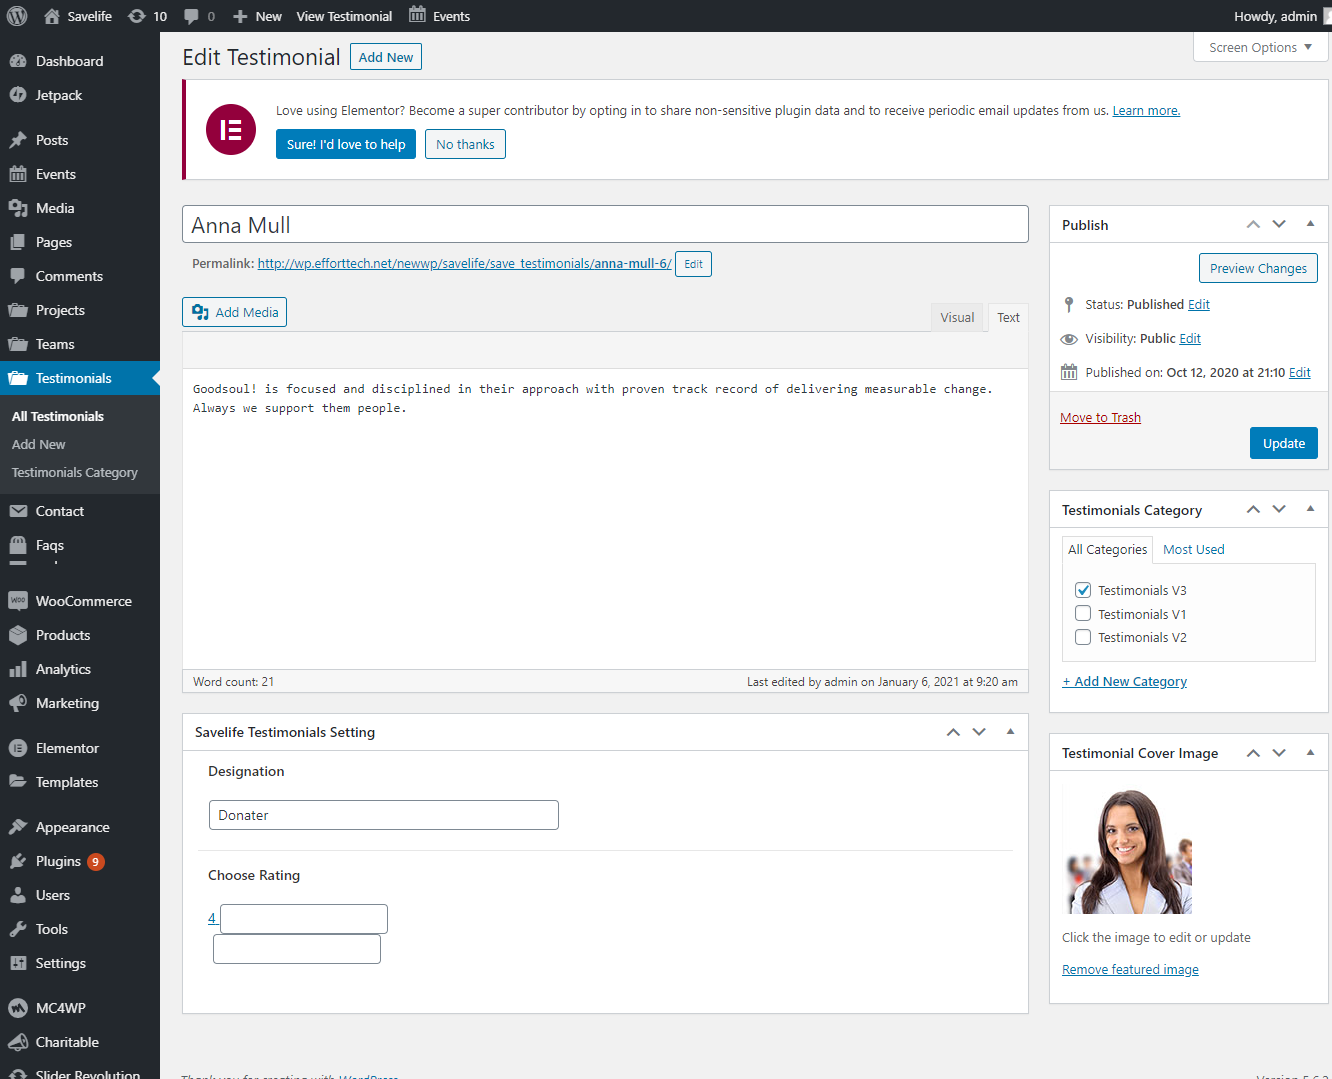Open Analytics in the sidebar
Screen dimensions: 1332x1079
point(63,669)
